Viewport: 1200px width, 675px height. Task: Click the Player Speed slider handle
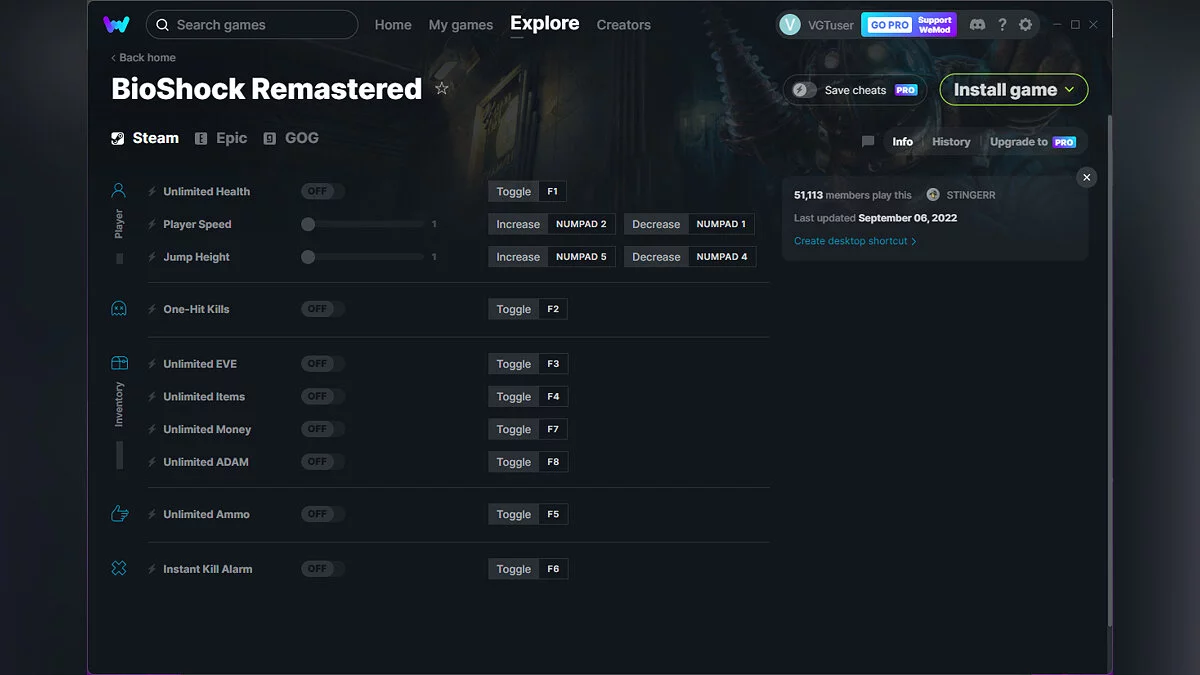point(308,224)
